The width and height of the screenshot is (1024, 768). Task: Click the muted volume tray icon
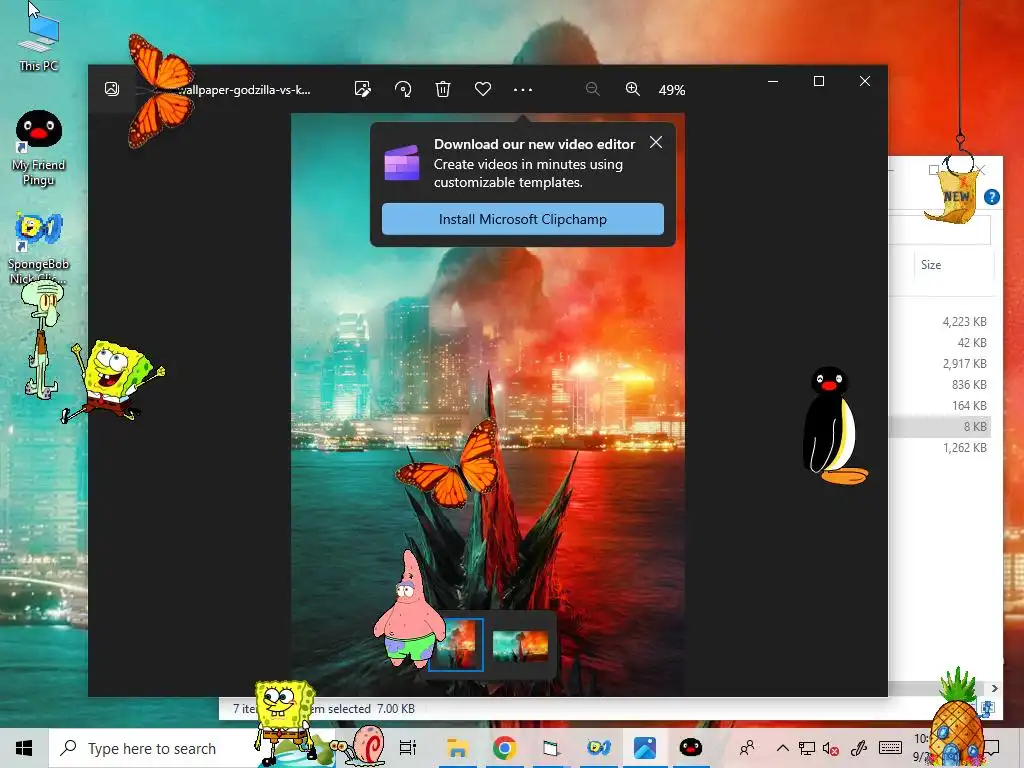pyautogui.click(x=831, y=749)
